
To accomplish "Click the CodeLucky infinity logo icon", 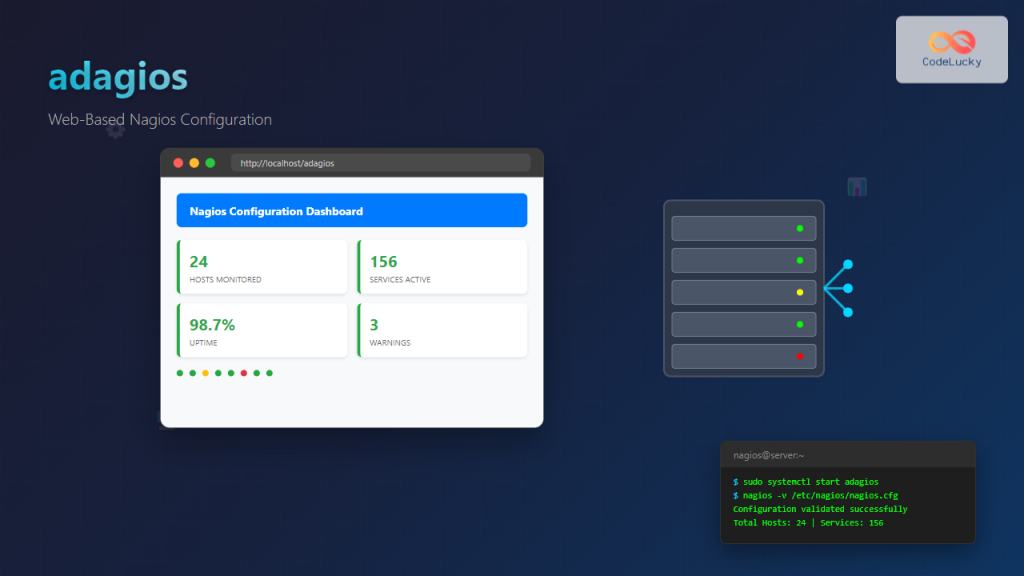I will 951,41.
